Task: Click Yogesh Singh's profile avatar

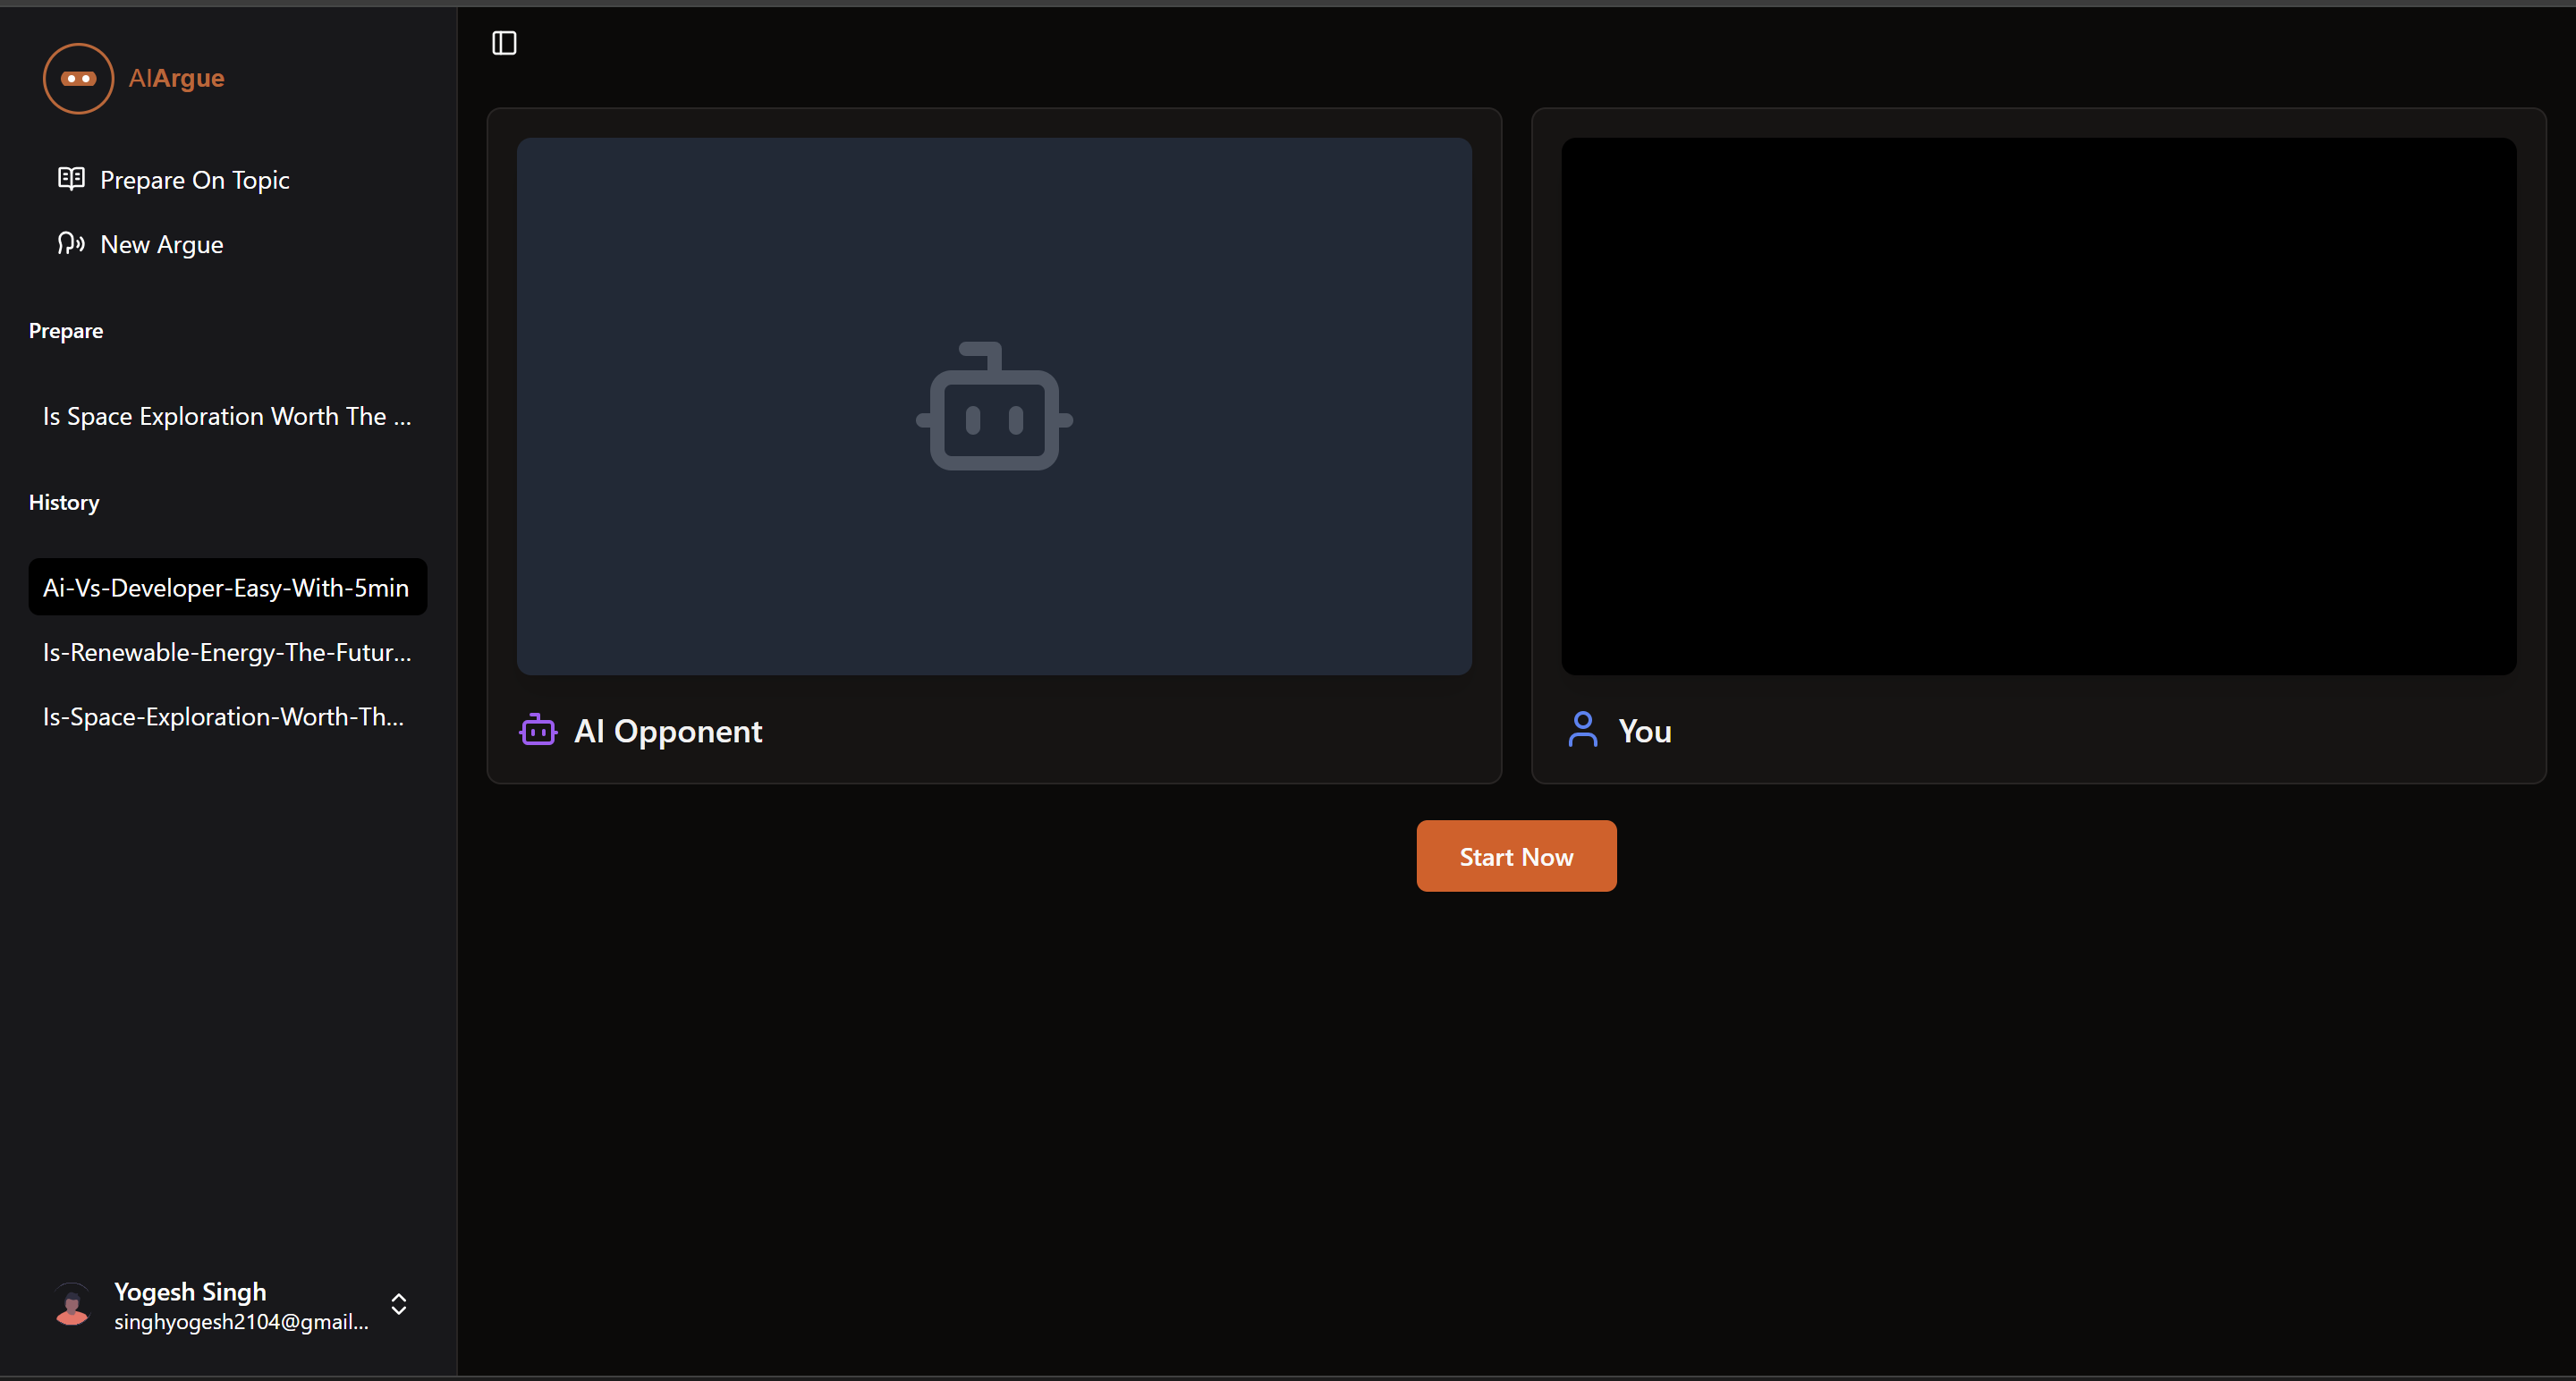Action: tap(72, 1304)
